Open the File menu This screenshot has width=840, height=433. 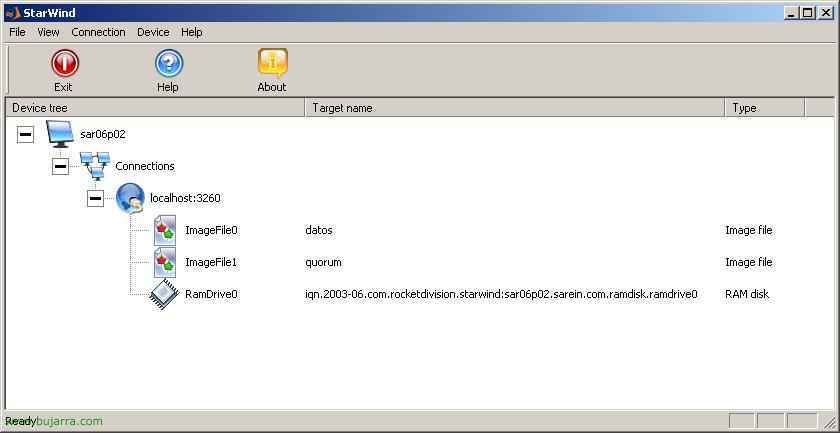click(18, 32)
